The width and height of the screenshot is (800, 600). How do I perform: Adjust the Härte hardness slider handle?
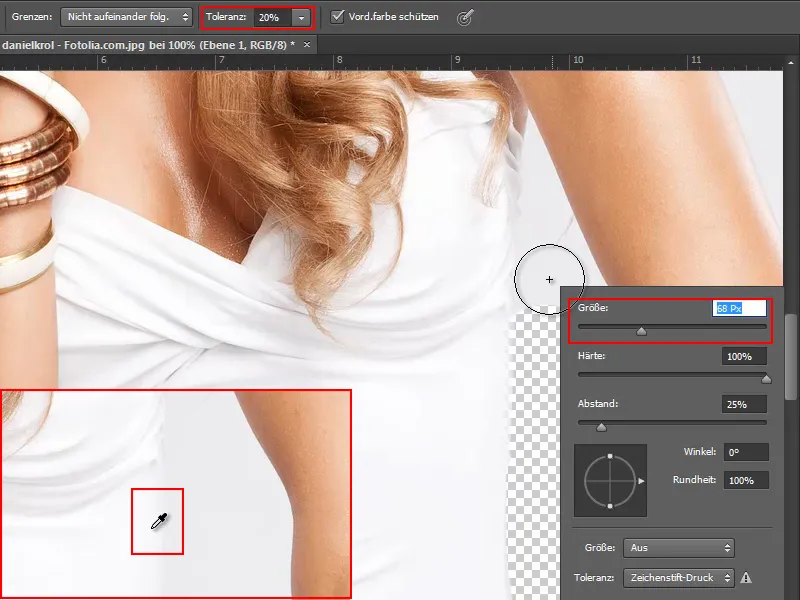tap(766, 379)
